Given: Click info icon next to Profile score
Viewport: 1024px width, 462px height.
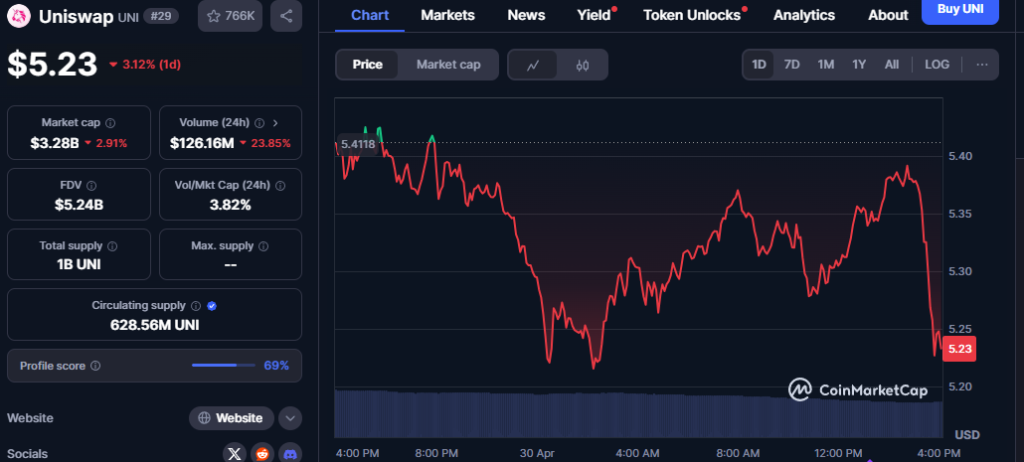Looking at the screenshot, I should pos(95,366).
